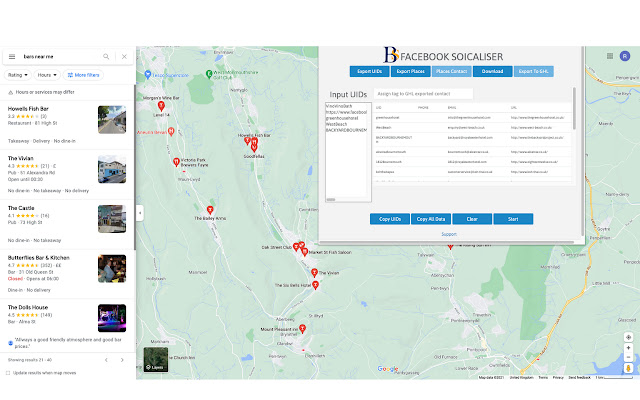This screenshot has height=400, width=640.
Task: Open the Google Maps hamburger menu
Action: pyautogui.click(x=12, y=57)
